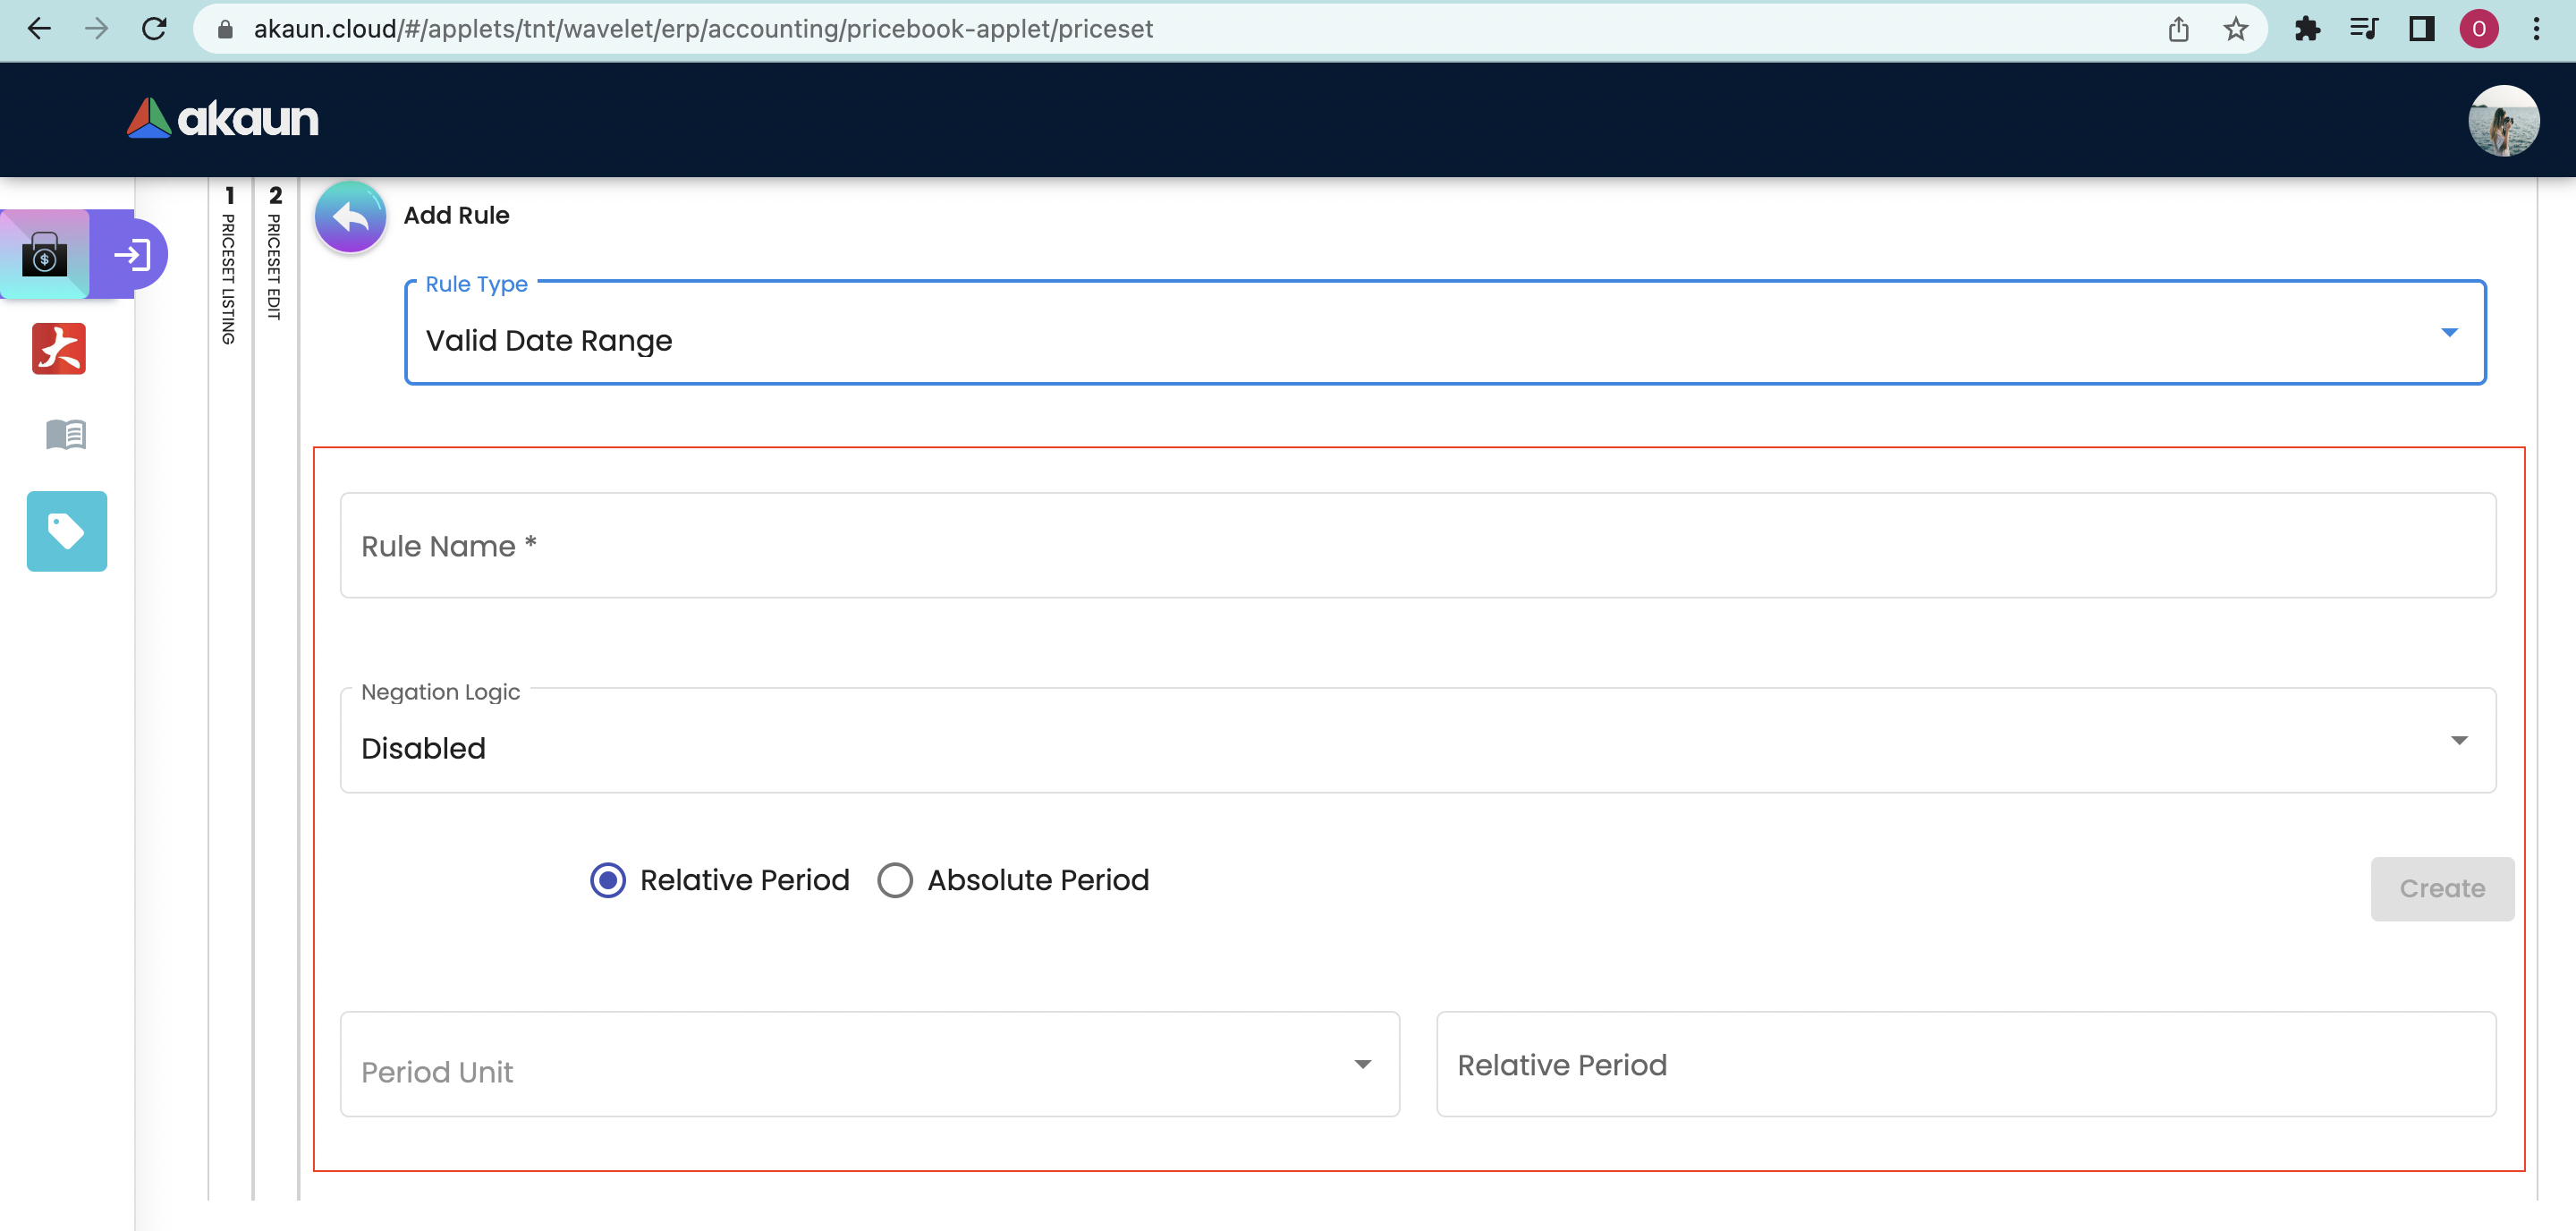This screenshot has height=1231, width=2576.
Task: Open the user profile avatar photo
Action: click(x=2502, y=121)
